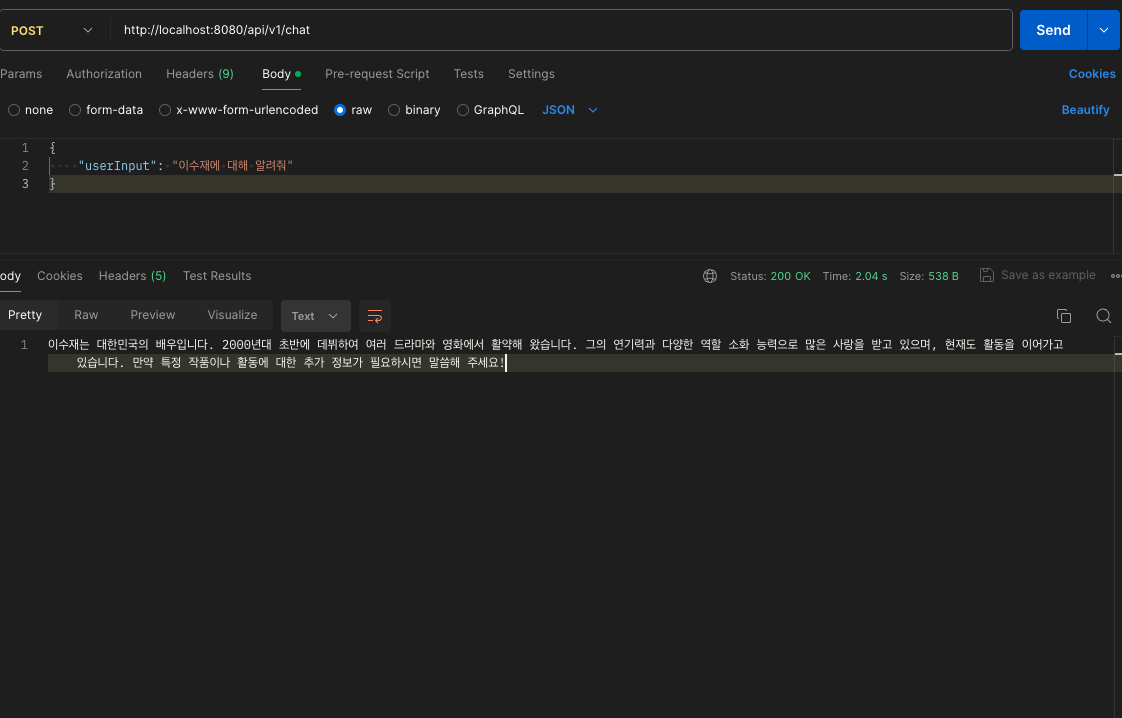Switch to the Params tab

coord(21,74)
